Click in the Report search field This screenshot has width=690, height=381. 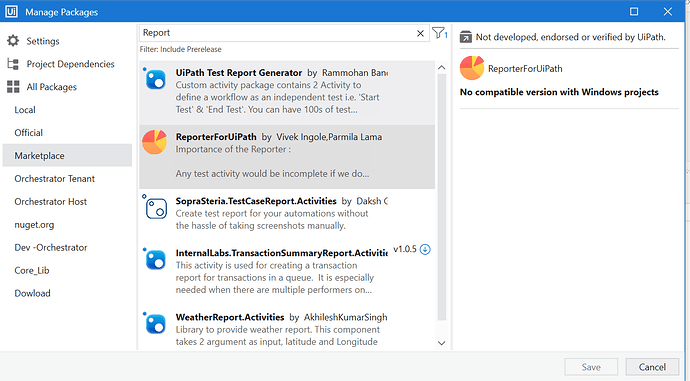(277, 33)
